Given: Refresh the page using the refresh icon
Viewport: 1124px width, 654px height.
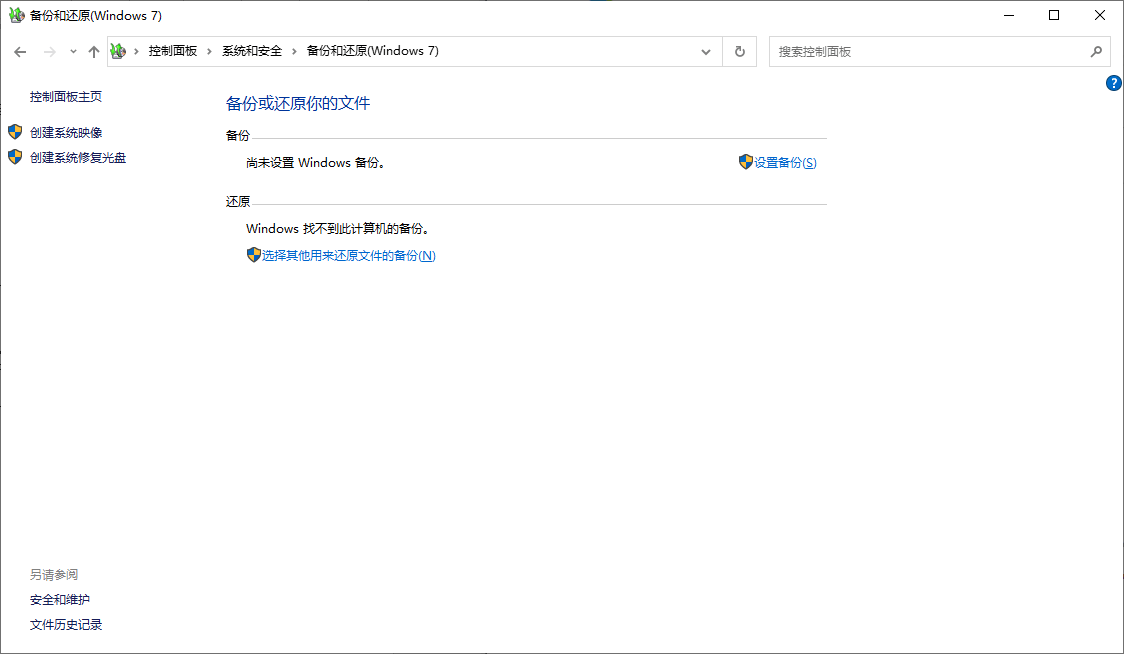Looking at the screenshot, I should point(739,51).
